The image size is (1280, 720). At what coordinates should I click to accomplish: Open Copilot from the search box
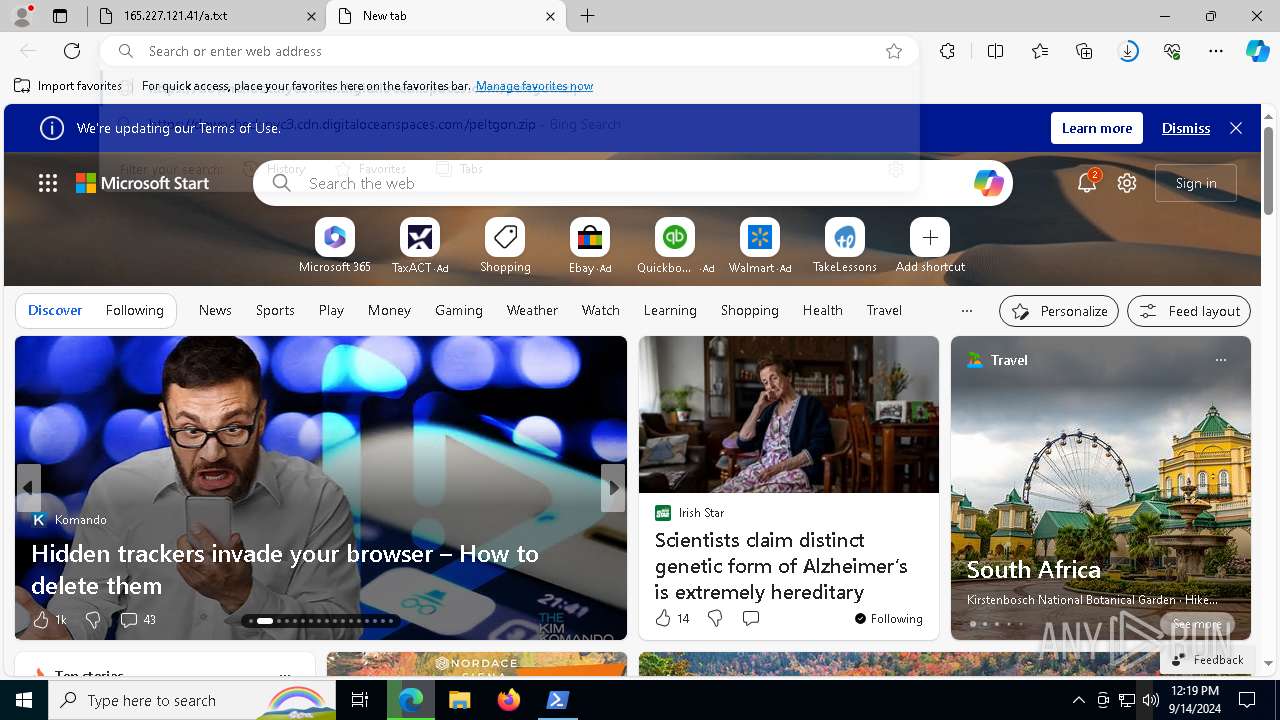tap(988, 183)
